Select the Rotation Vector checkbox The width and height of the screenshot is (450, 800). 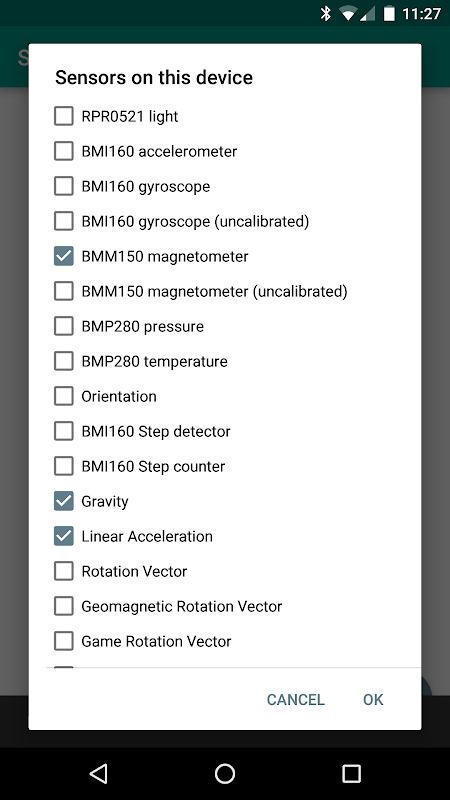click(x=64, y=571)
